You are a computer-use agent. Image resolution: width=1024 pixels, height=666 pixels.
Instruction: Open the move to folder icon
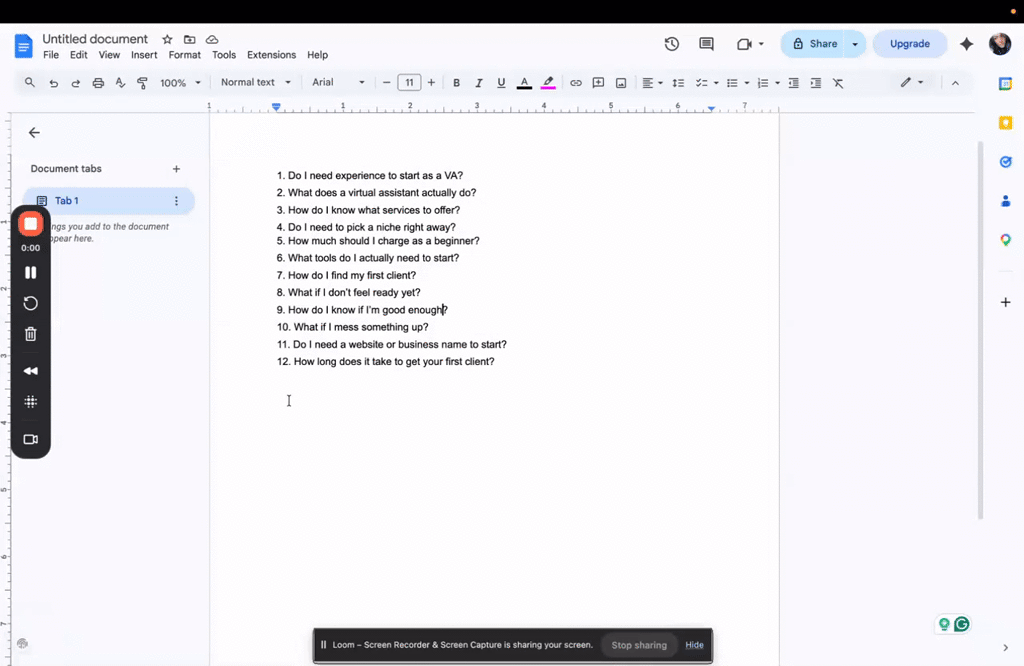point(189,39)
